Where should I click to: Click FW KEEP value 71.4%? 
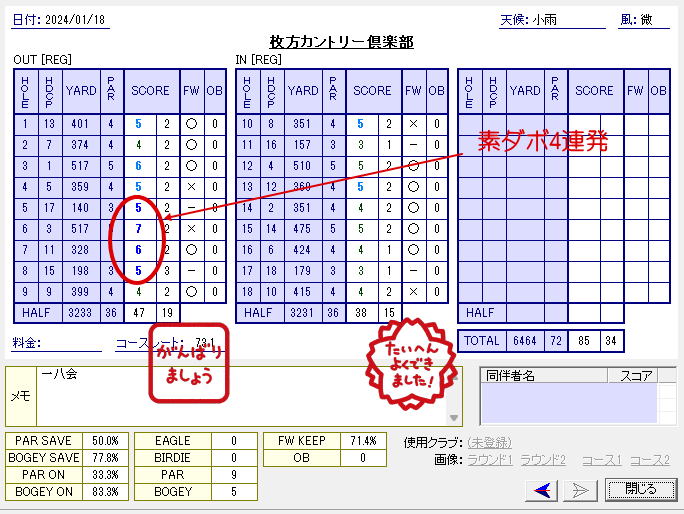tap(363, 441)
